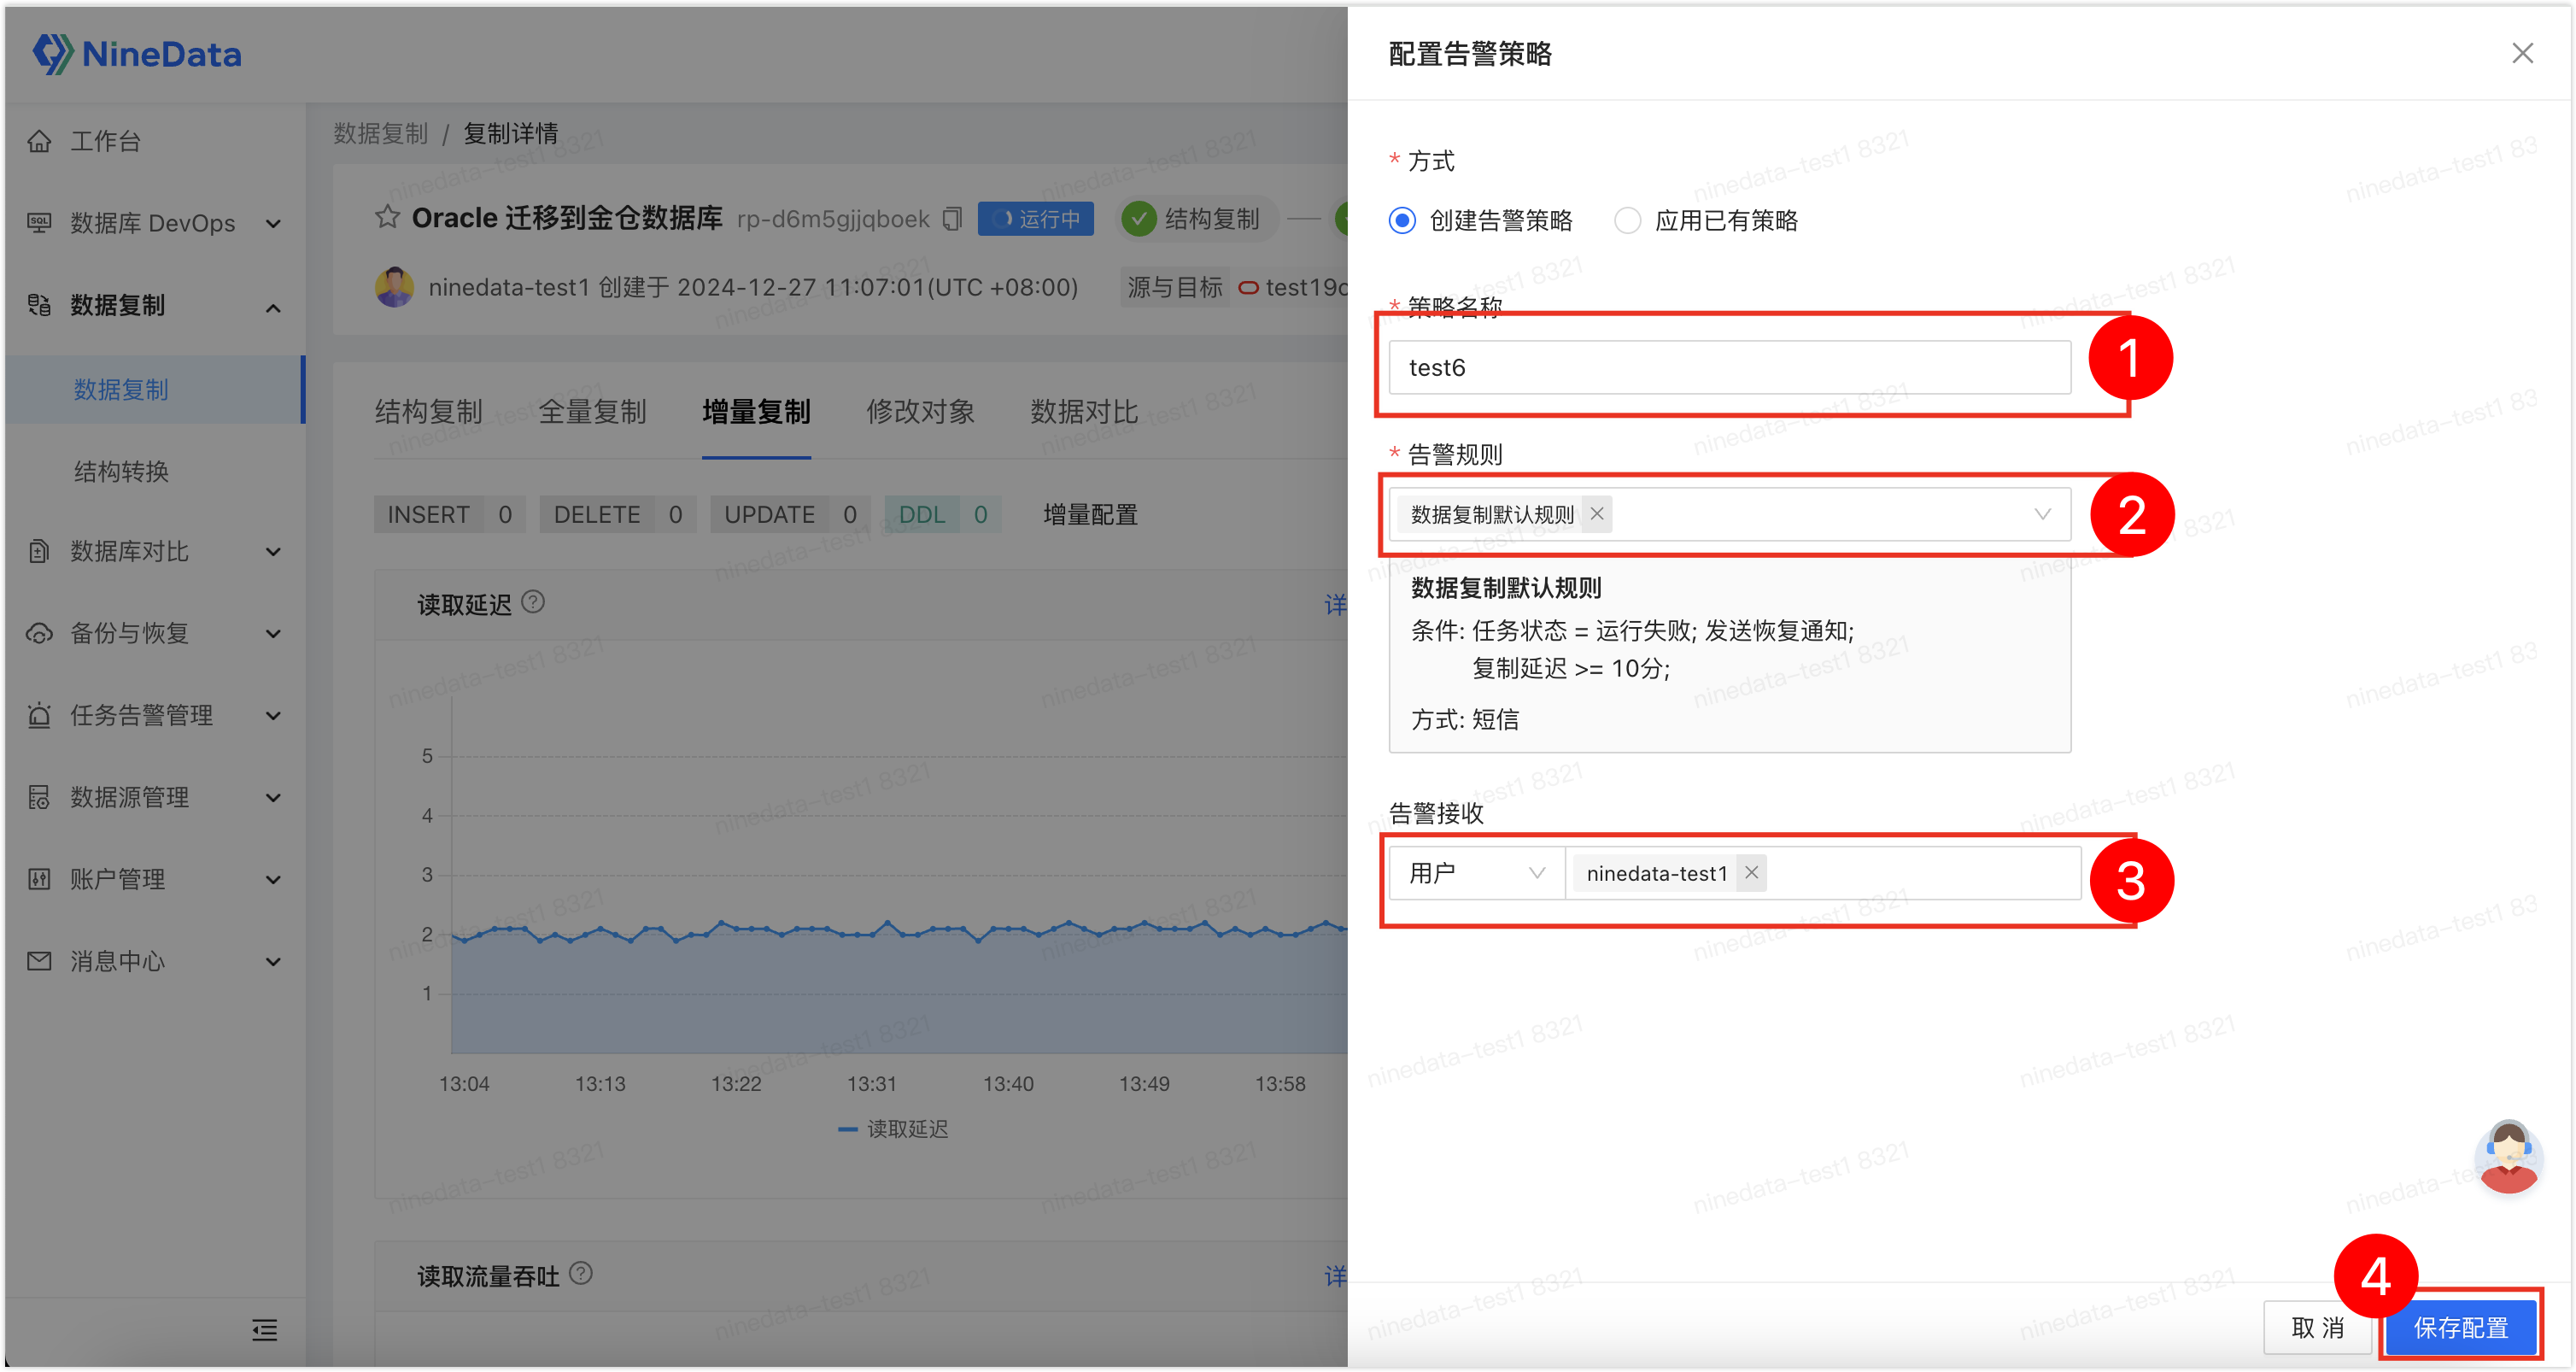Viewport: 2576px width, 1372px height.
Task: Collapse the sidebar with the fold icon
Action: 264,1329
